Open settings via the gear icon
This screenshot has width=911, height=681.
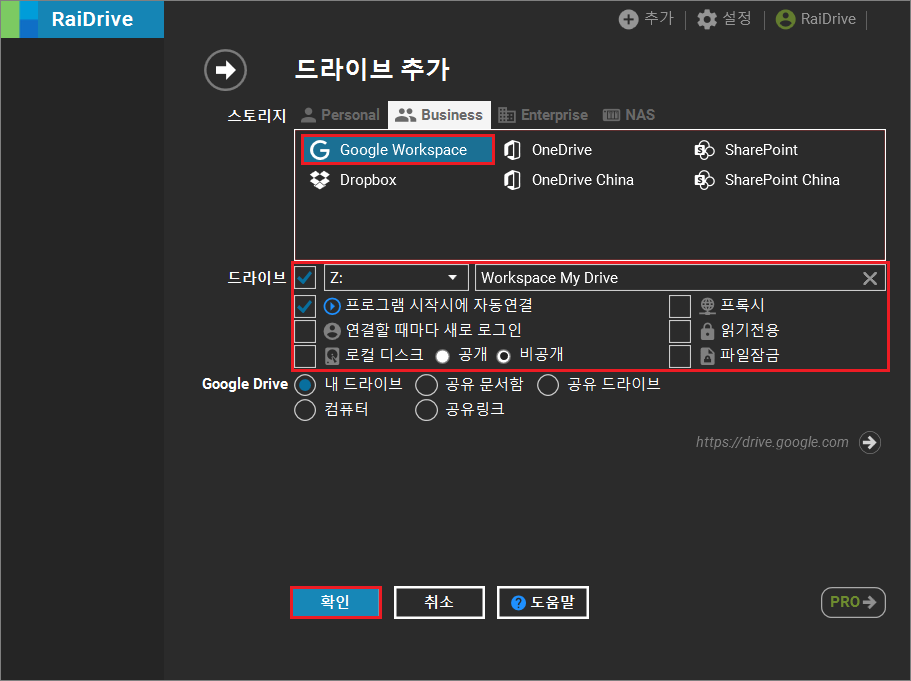click(707, 19)
